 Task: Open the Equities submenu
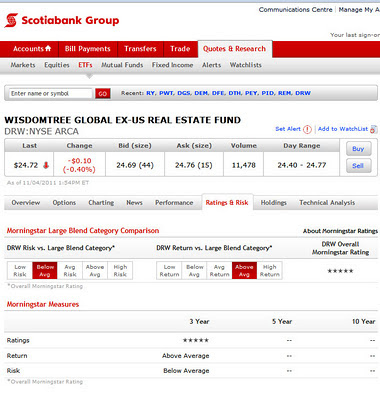(x=57, y=65)
